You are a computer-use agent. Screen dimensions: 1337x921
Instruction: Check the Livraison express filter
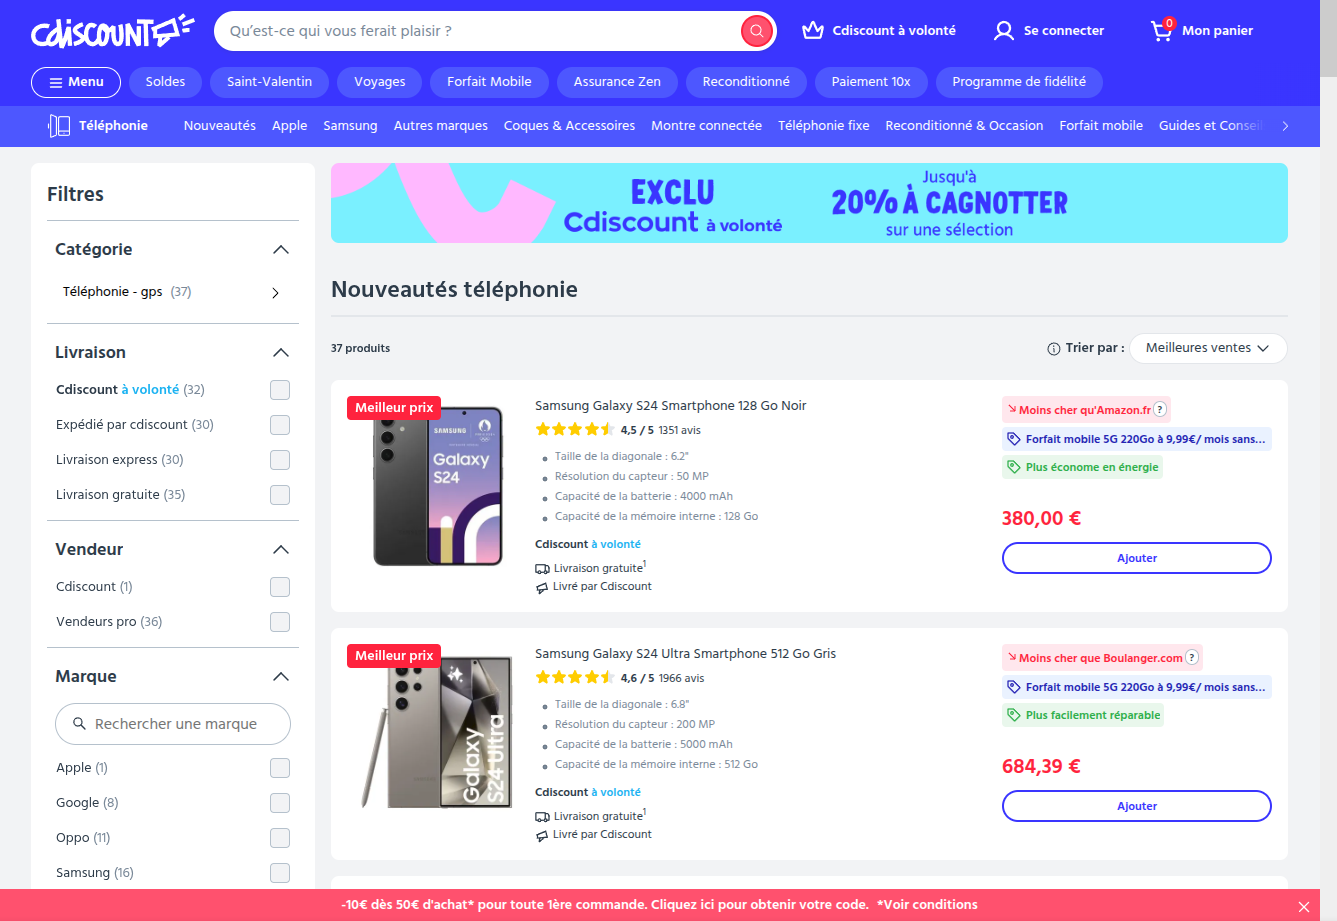click(x=280, y=460)
